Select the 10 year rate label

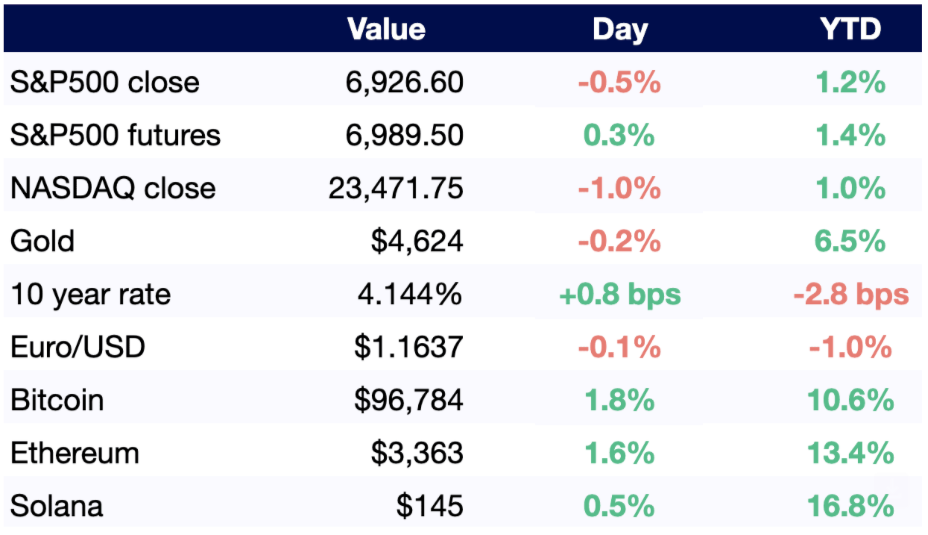[x=90, y=294]
